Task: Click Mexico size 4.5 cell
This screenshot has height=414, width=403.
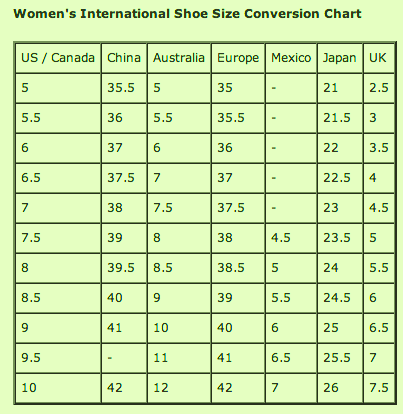Action: (x=291, y=238)
